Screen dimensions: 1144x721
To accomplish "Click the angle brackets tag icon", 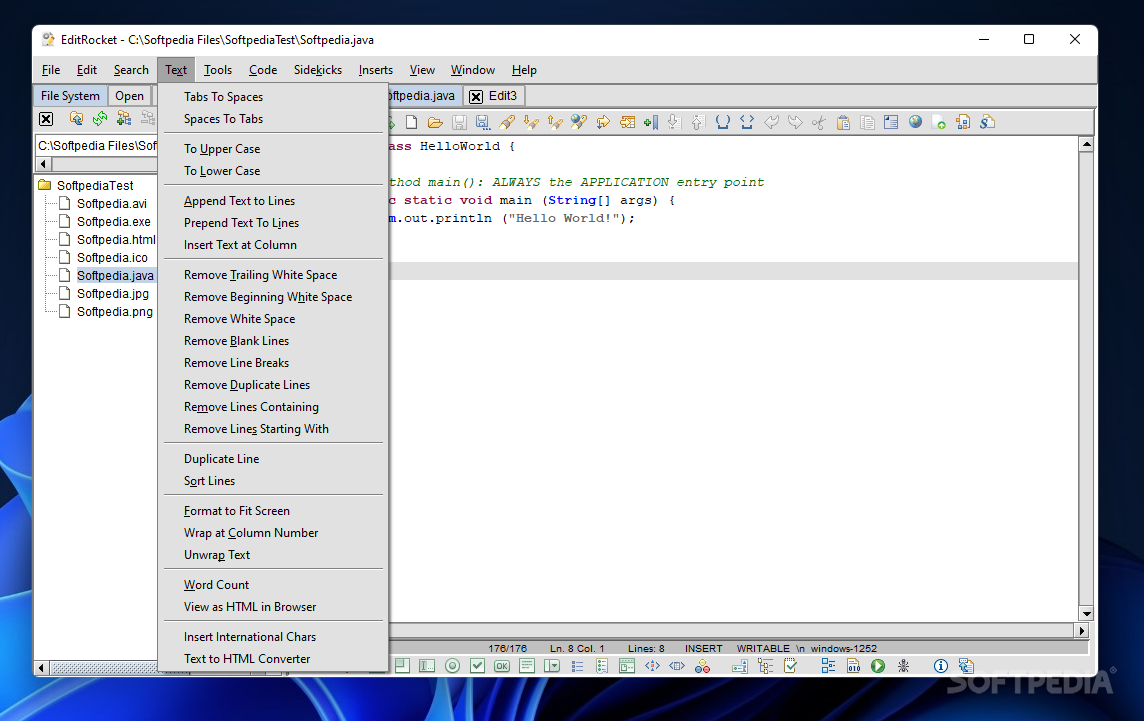I will [x=746, y=122].
